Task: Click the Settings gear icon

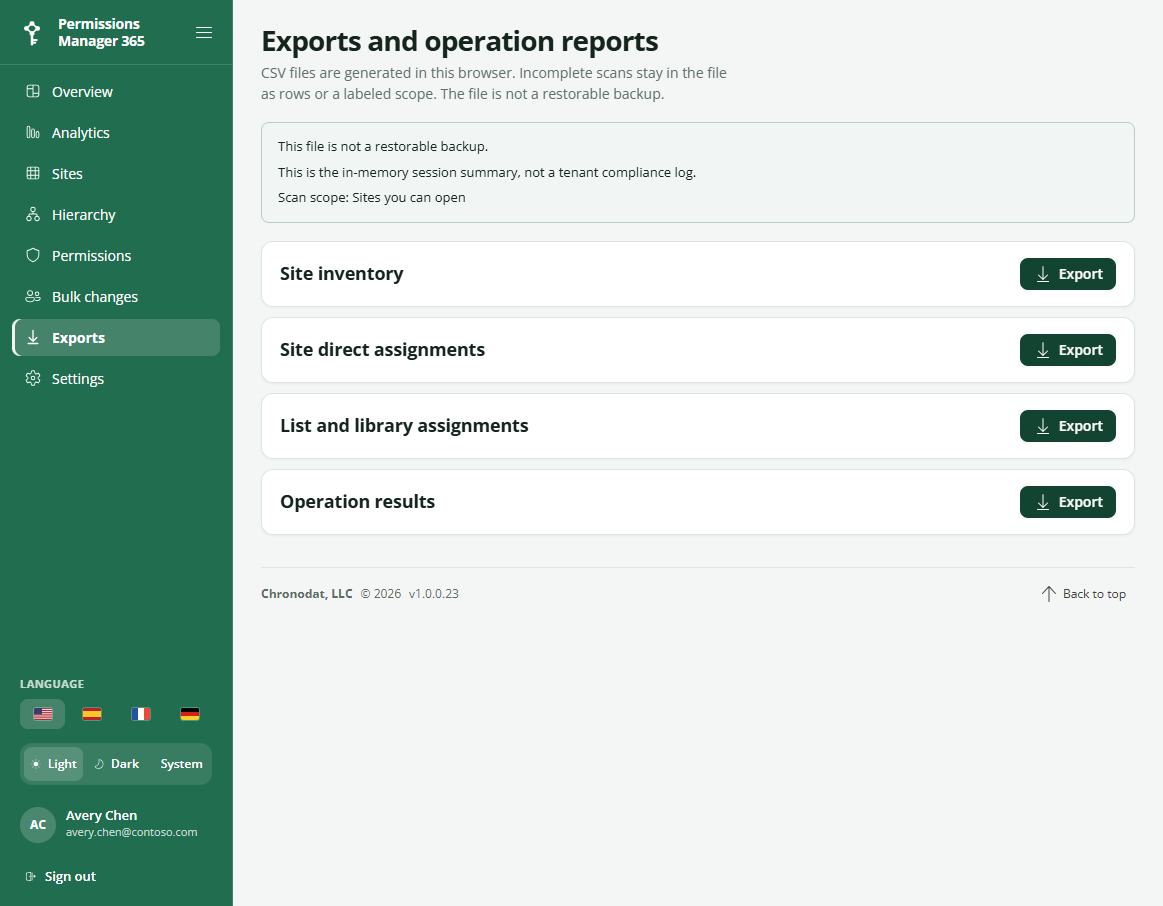Action: (x=33, y=378)
